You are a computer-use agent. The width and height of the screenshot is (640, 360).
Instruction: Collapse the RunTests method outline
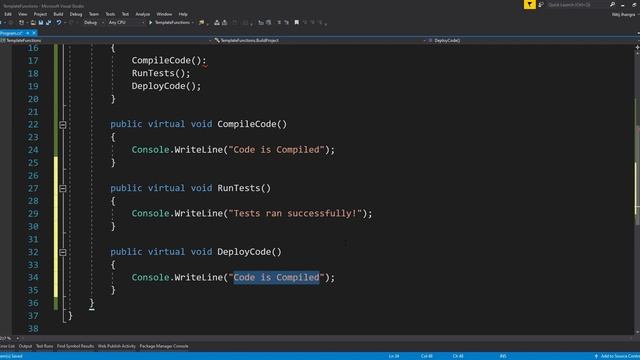(x=62, y=189)
